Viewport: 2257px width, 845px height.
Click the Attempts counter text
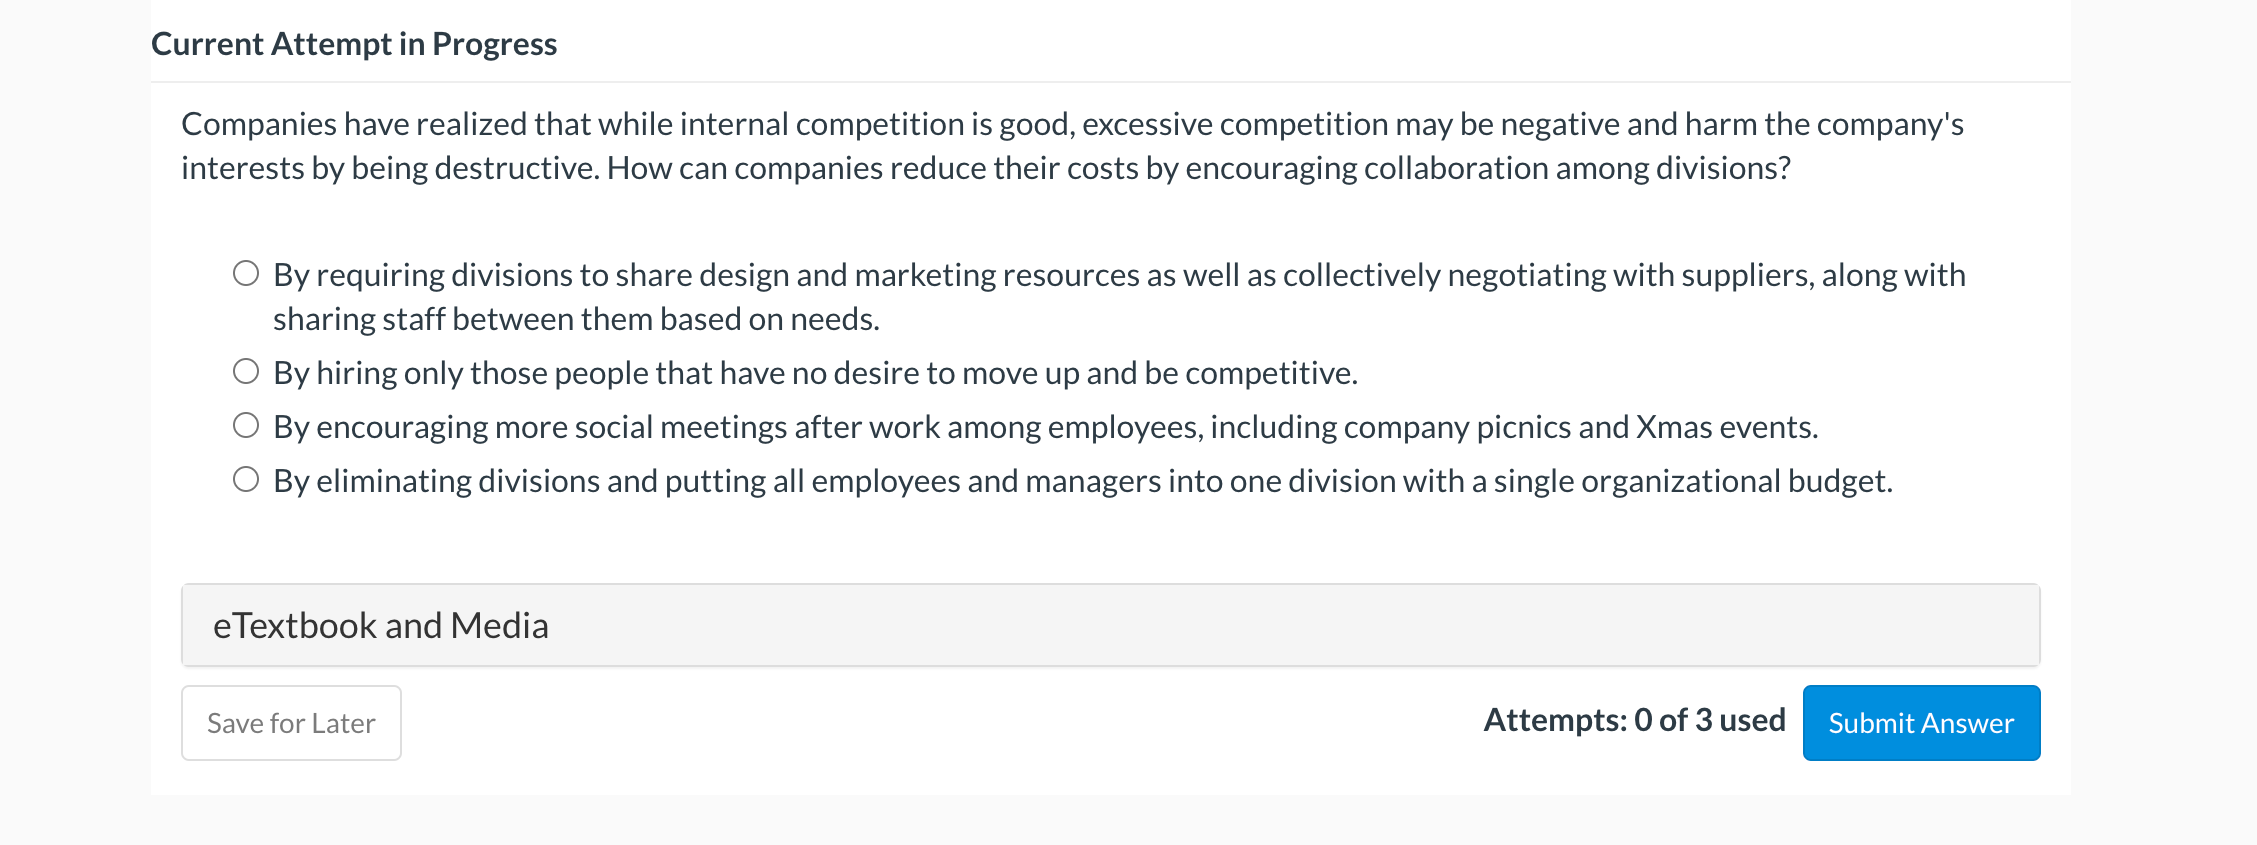pyautogui.click(x=1634, y=719)
